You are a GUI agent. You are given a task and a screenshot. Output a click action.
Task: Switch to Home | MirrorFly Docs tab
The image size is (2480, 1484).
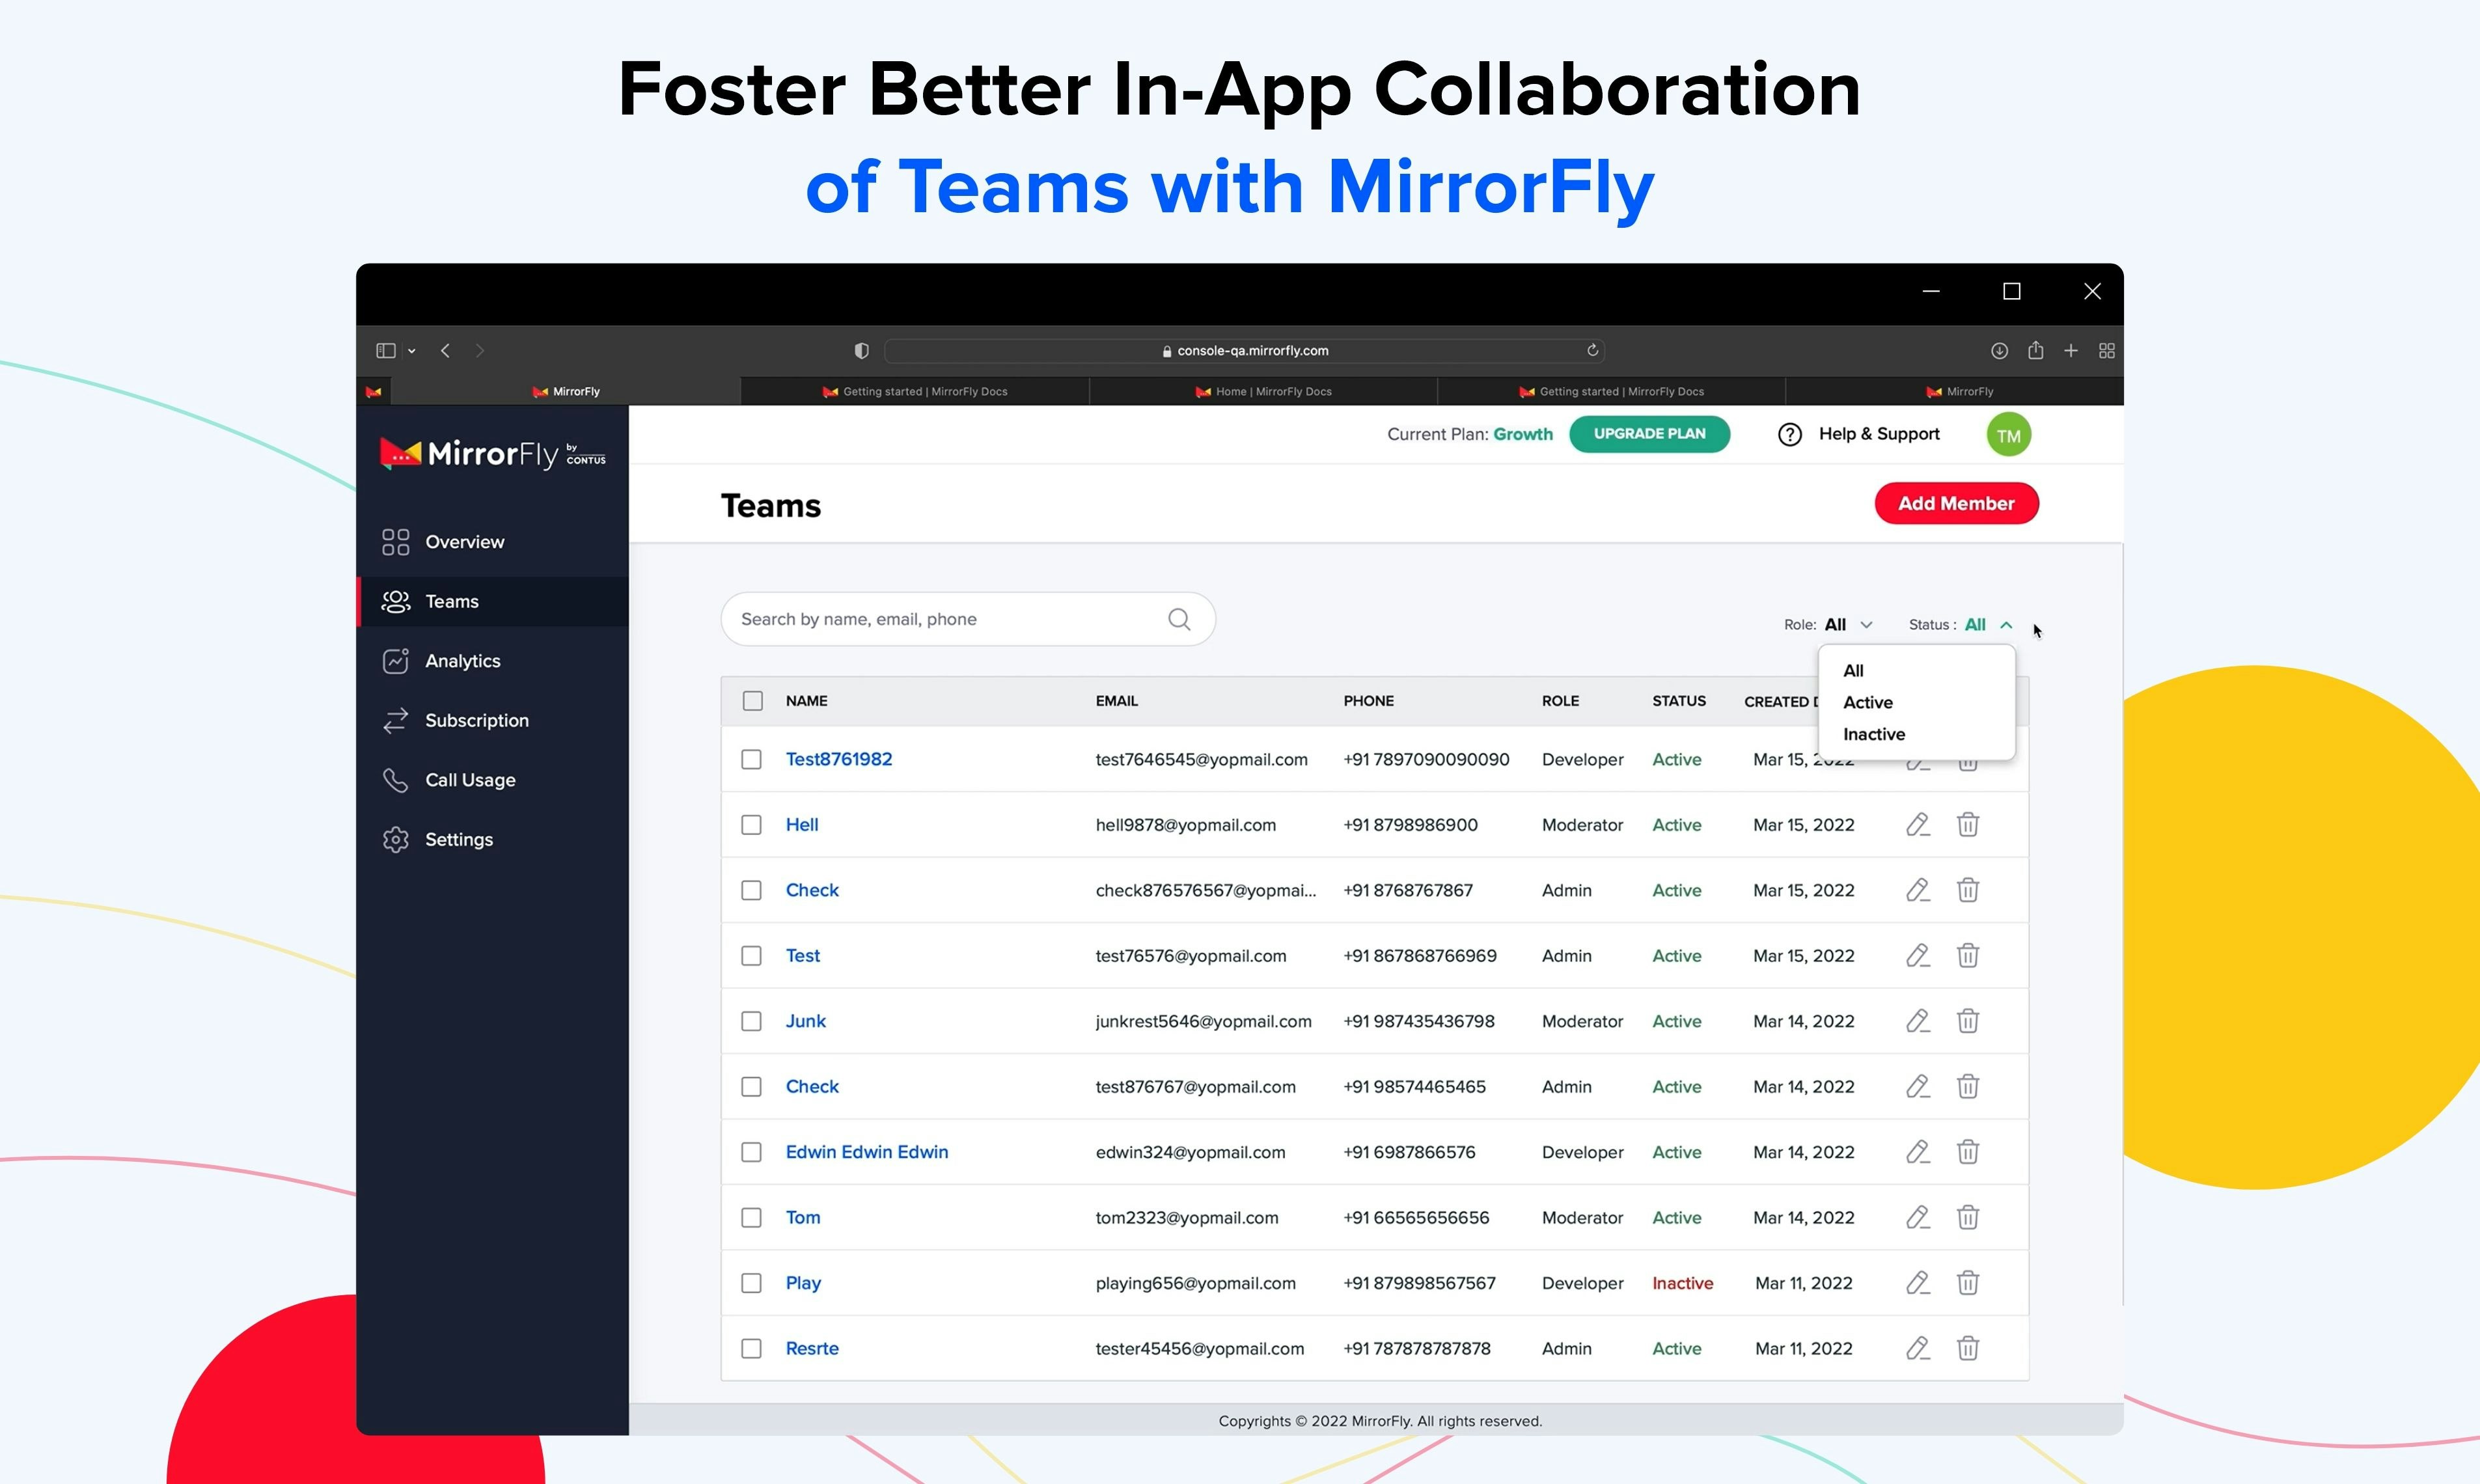(1263, 391)
